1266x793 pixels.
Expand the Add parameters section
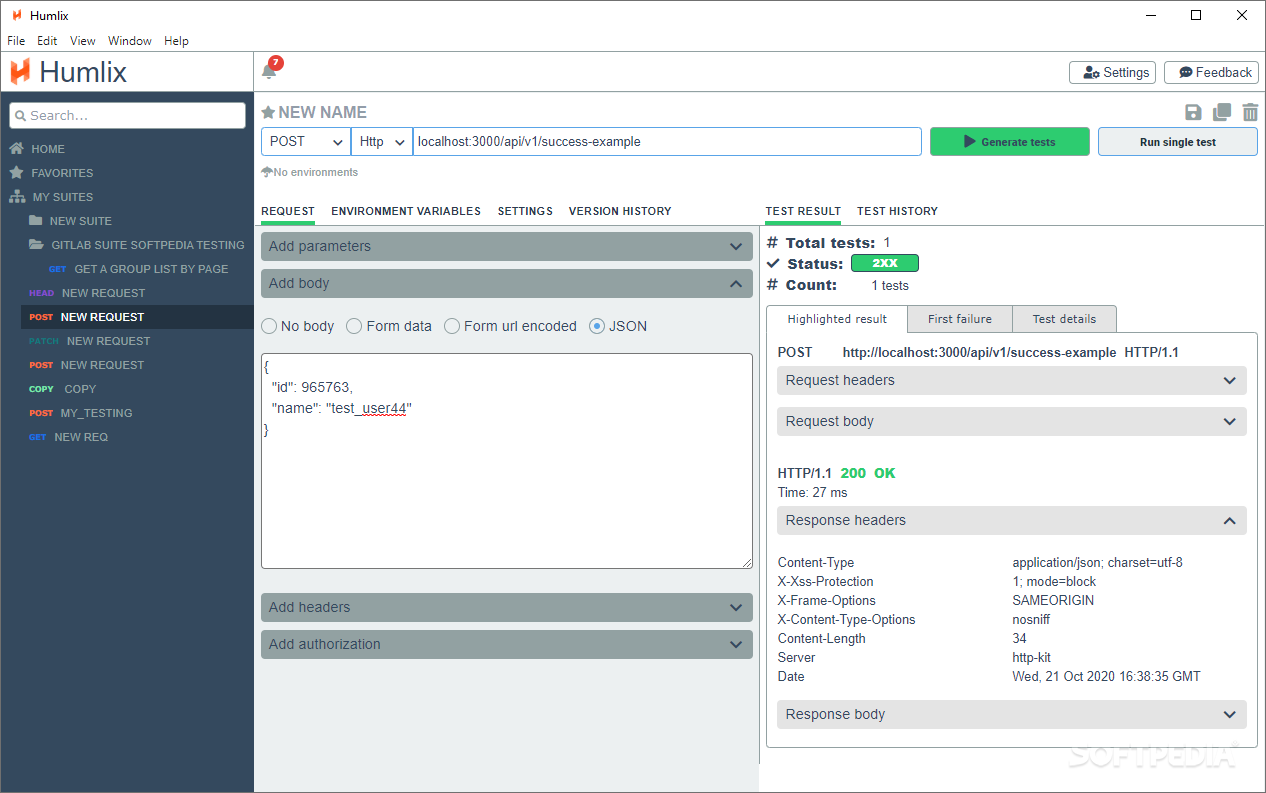point(507,246)
